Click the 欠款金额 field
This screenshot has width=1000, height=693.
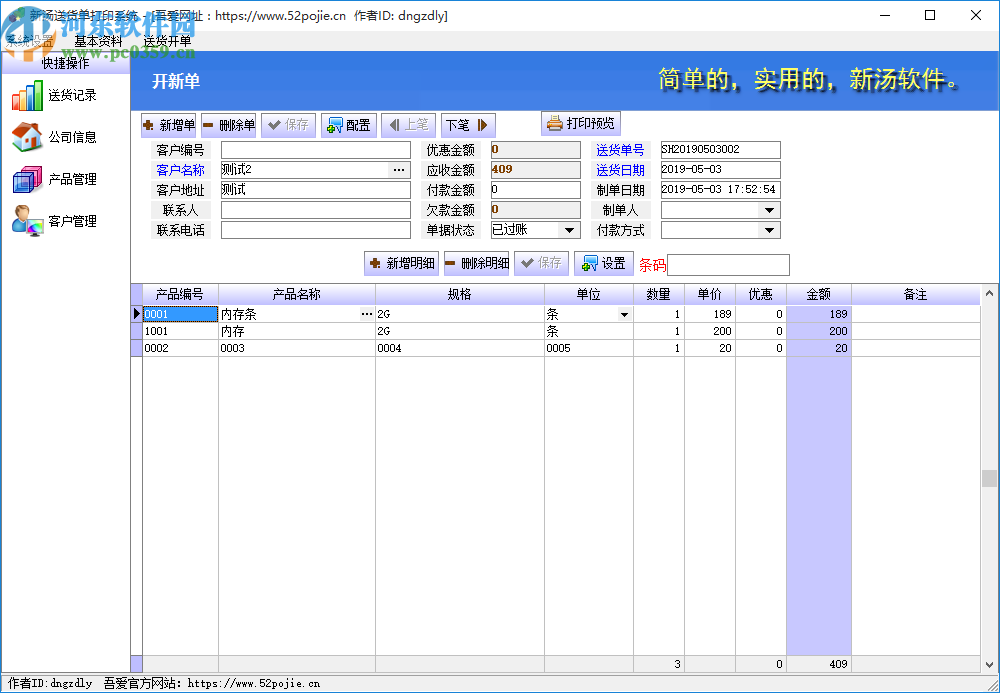tap(536, 210)
